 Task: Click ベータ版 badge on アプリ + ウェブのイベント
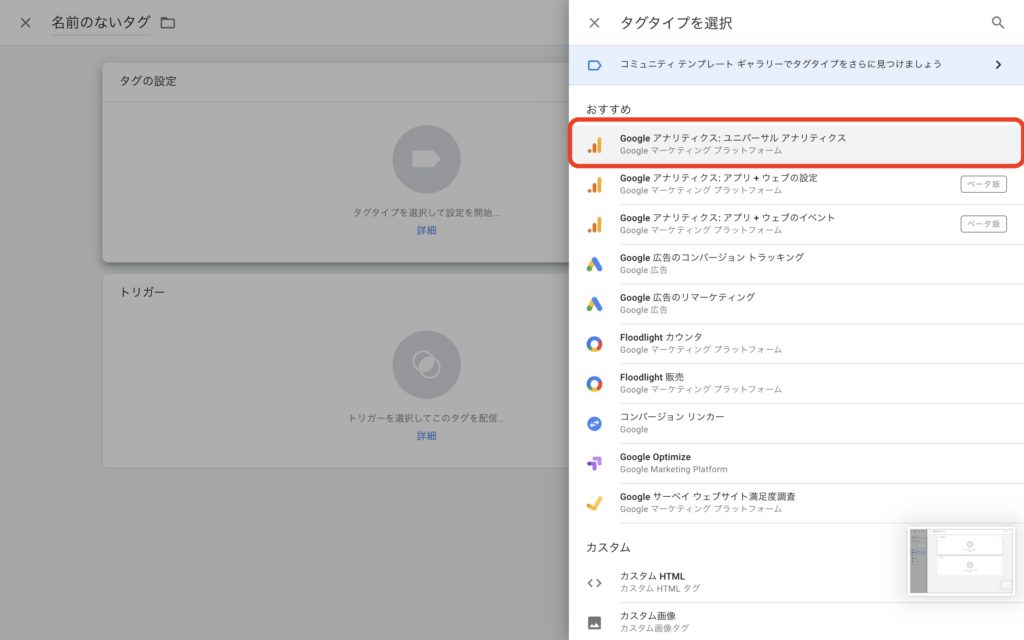click(983, 224)
